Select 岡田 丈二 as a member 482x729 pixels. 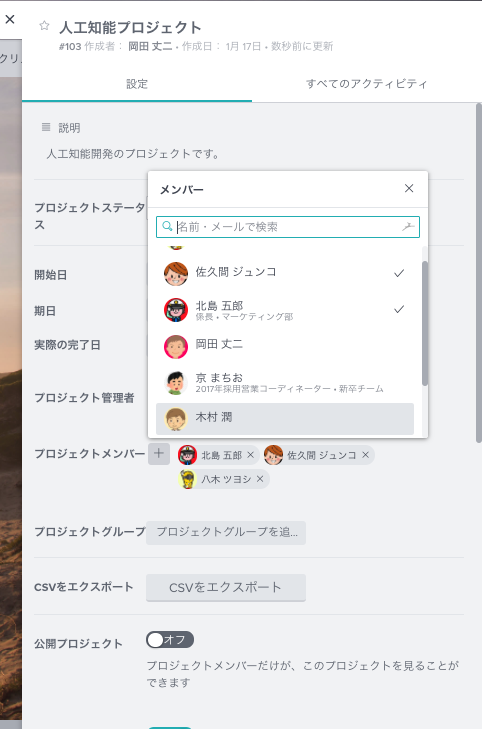[285, 346]
